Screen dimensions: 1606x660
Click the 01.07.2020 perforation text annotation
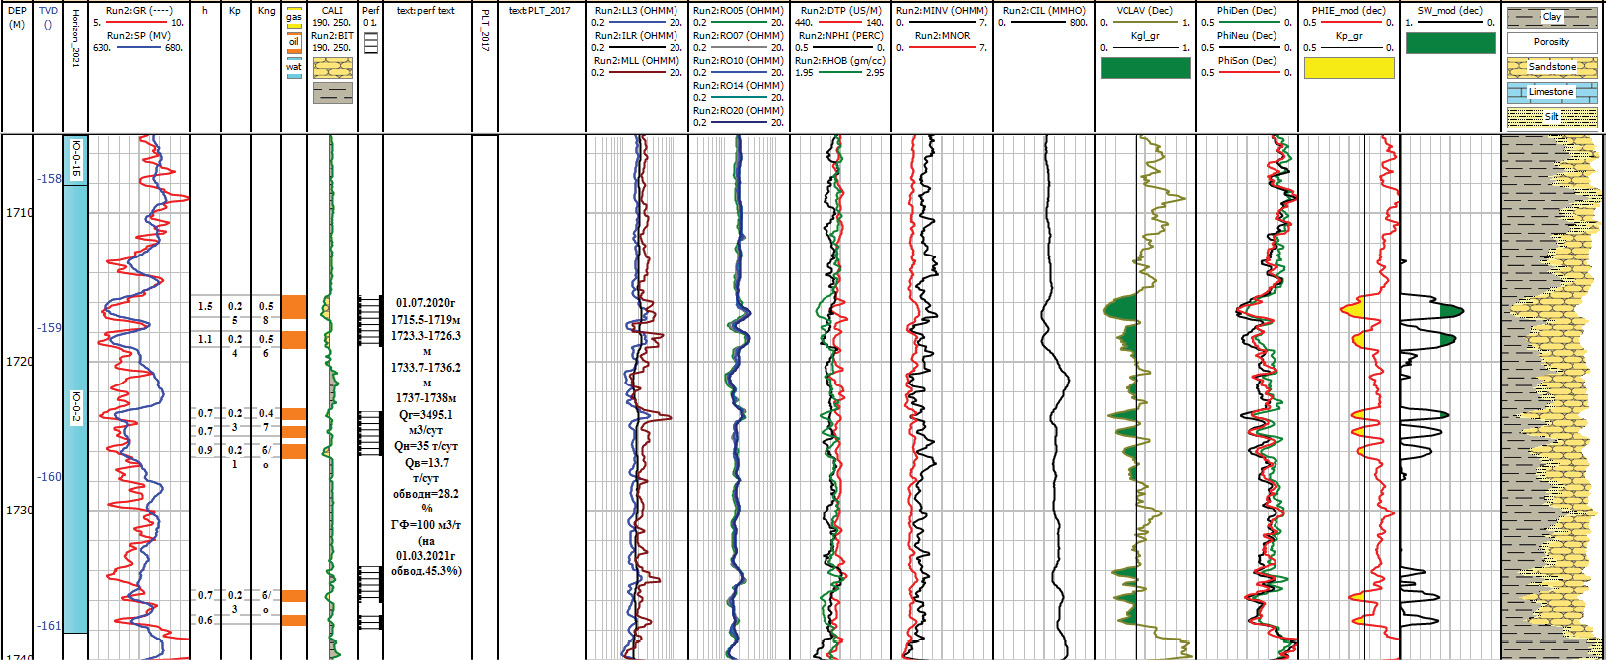(425, 303)
